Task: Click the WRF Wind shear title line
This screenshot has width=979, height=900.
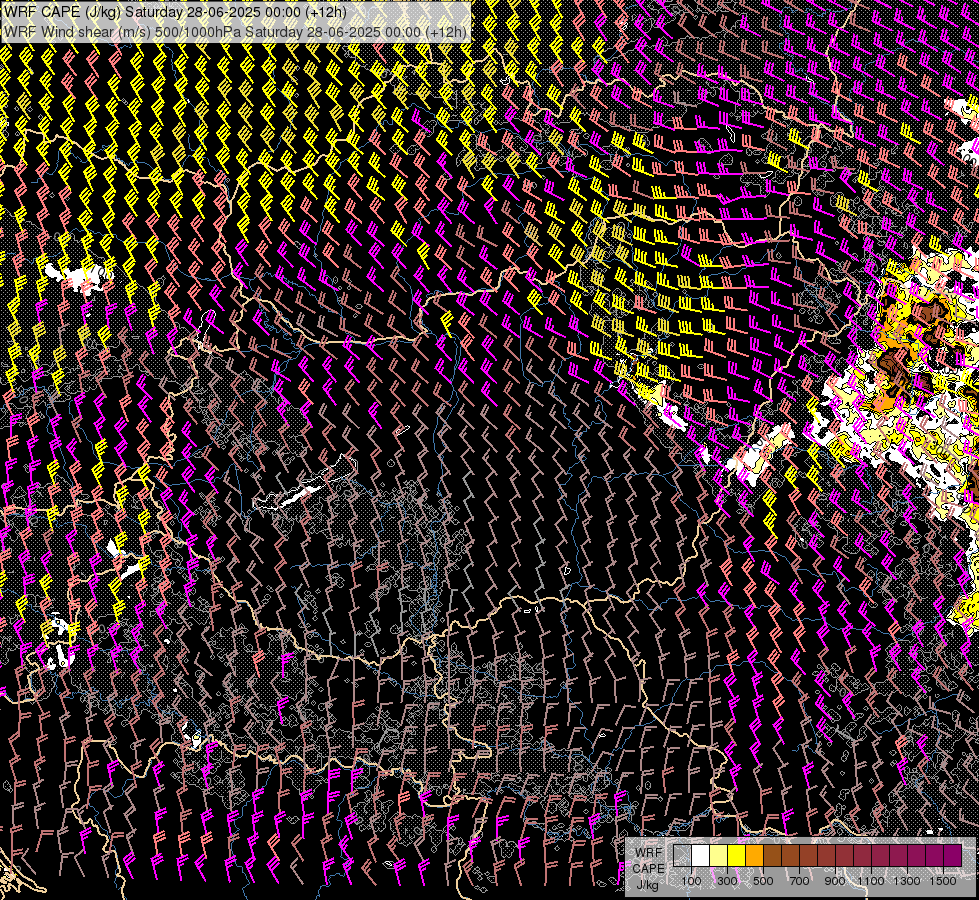Action: [235, 31]
